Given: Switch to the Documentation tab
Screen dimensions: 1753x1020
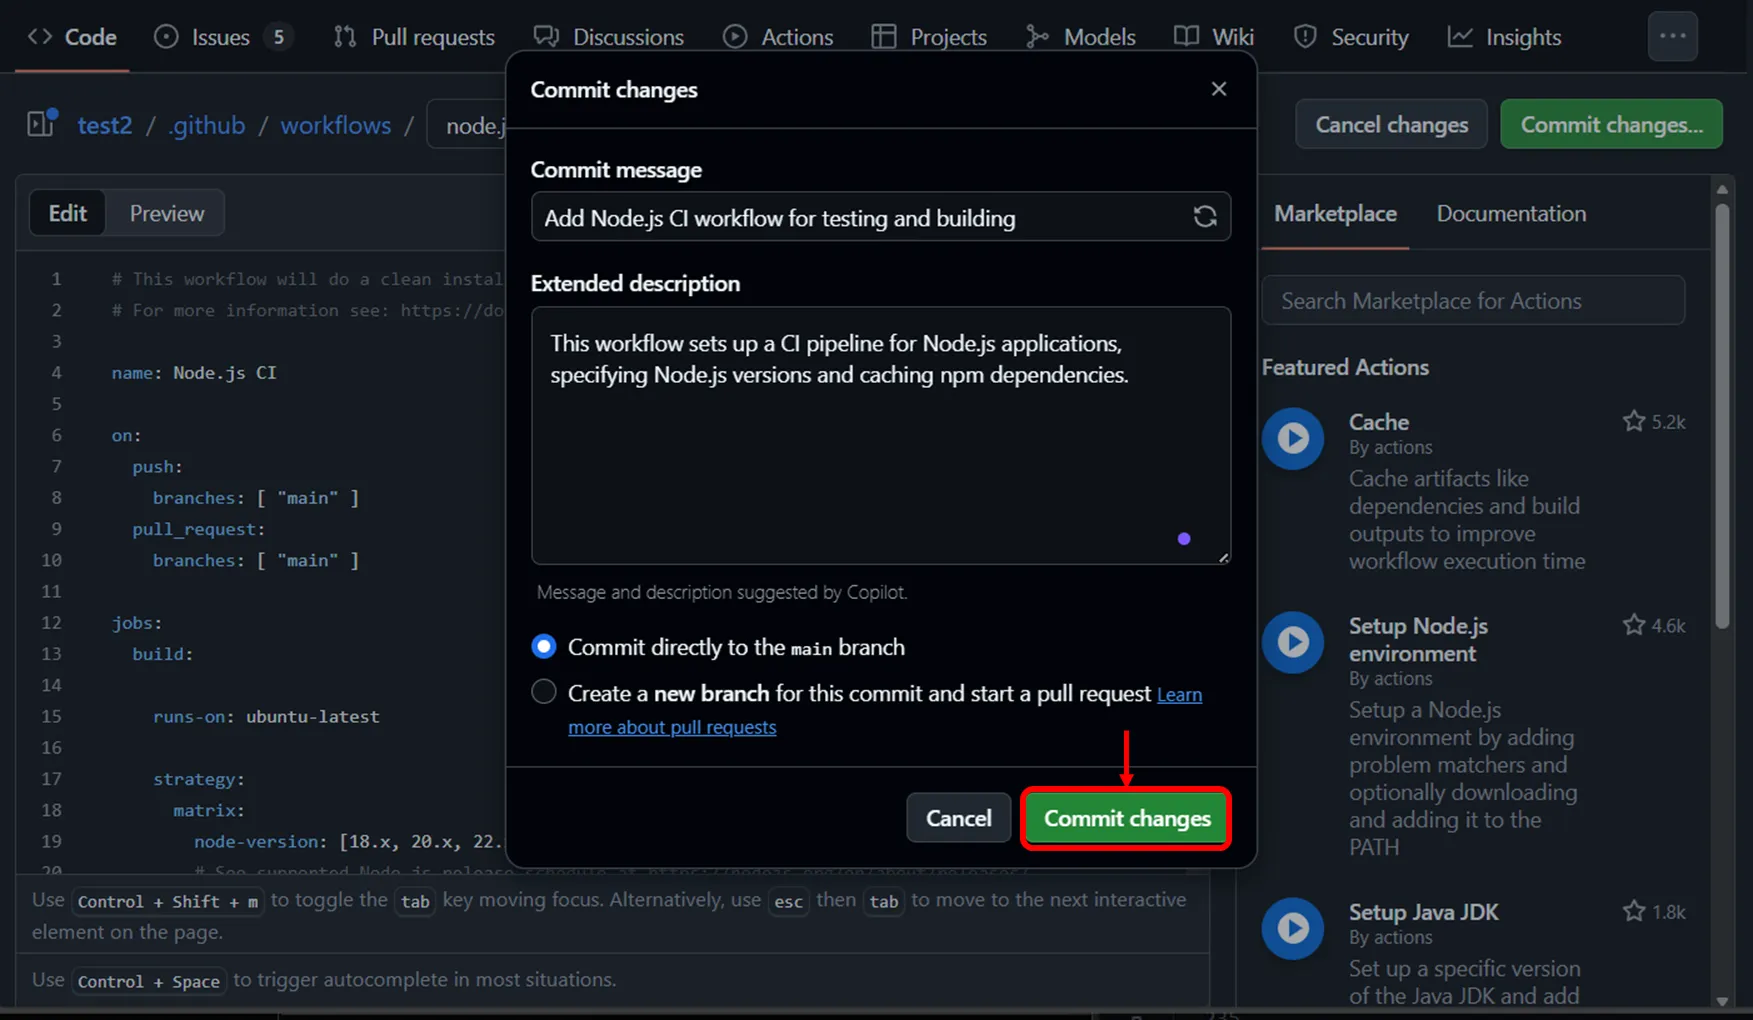Looking at the screenshot, I should [1510, 214].
